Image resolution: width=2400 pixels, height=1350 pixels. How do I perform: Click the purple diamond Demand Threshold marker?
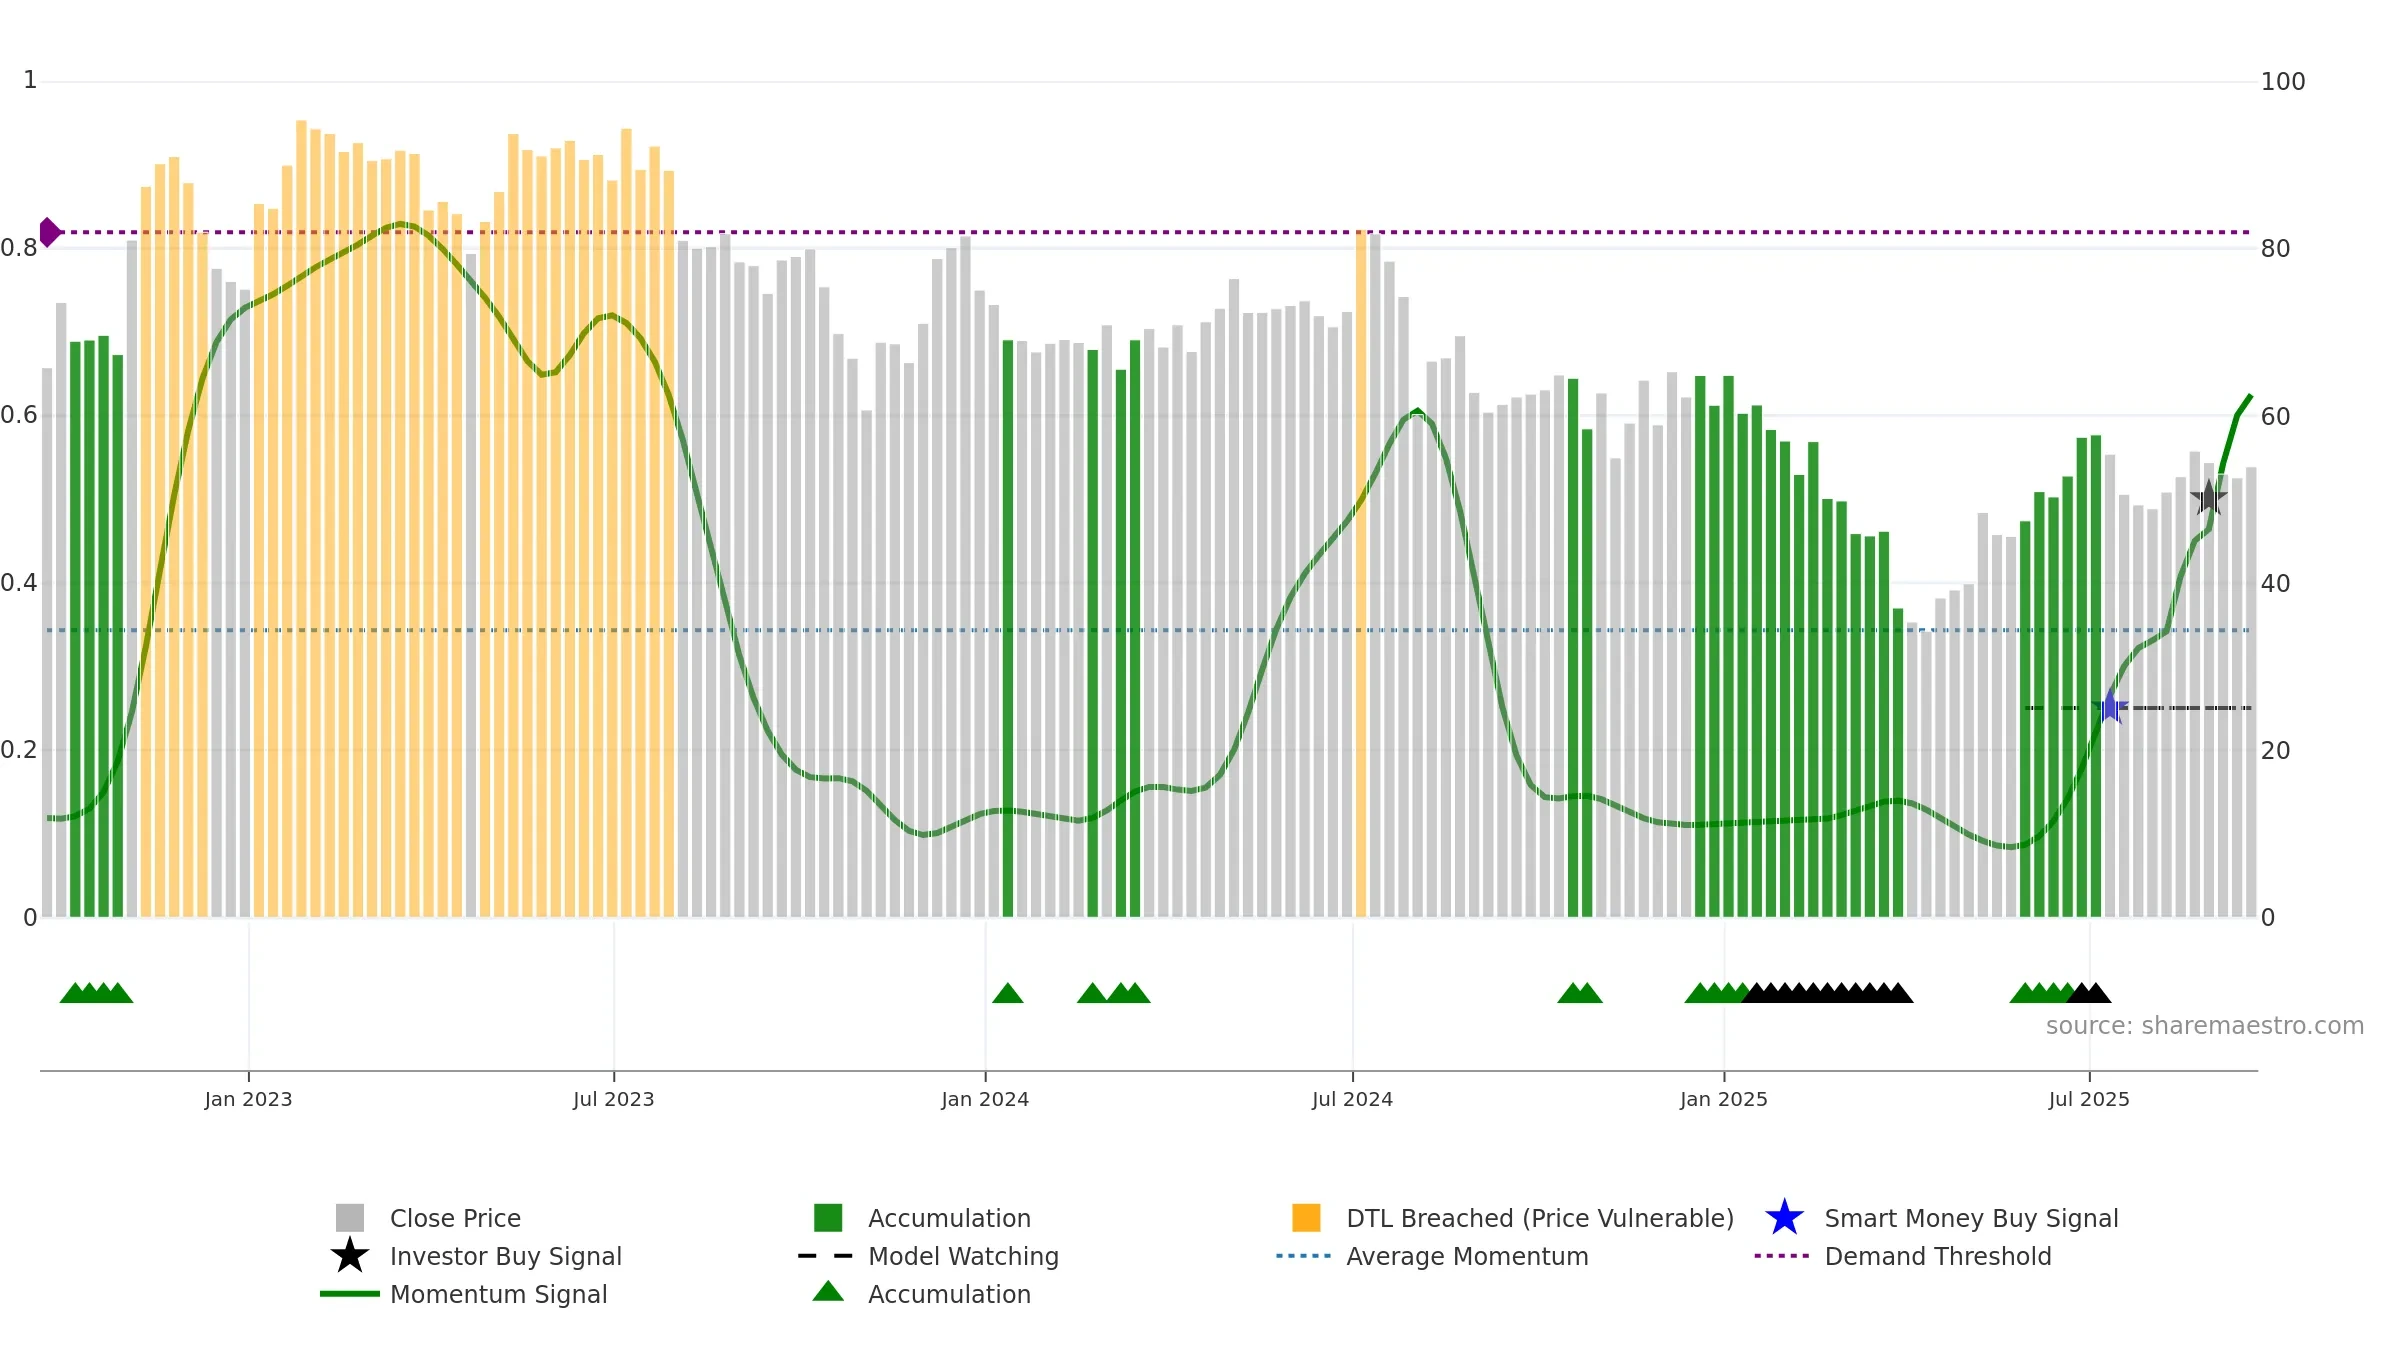pyautogui.click(x=49, y=232)
